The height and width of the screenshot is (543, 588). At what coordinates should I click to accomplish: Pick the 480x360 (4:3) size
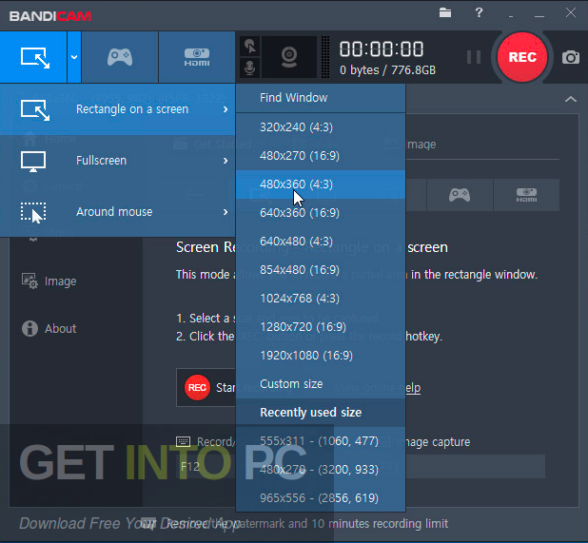tap(320, 184)
